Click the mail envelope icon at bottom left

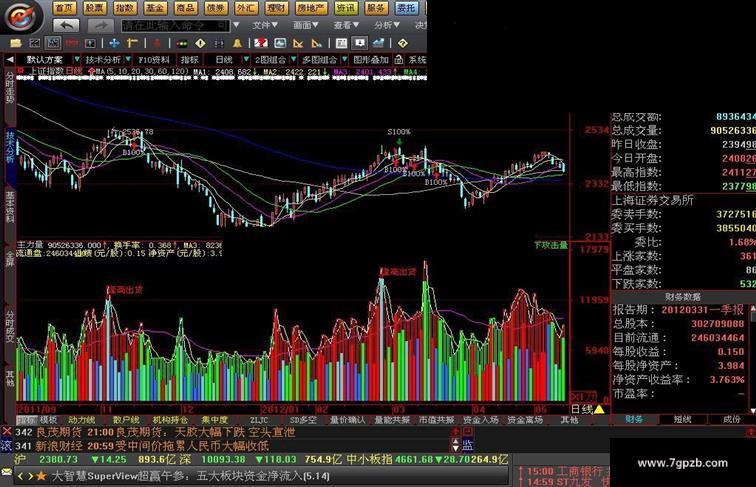7,472
